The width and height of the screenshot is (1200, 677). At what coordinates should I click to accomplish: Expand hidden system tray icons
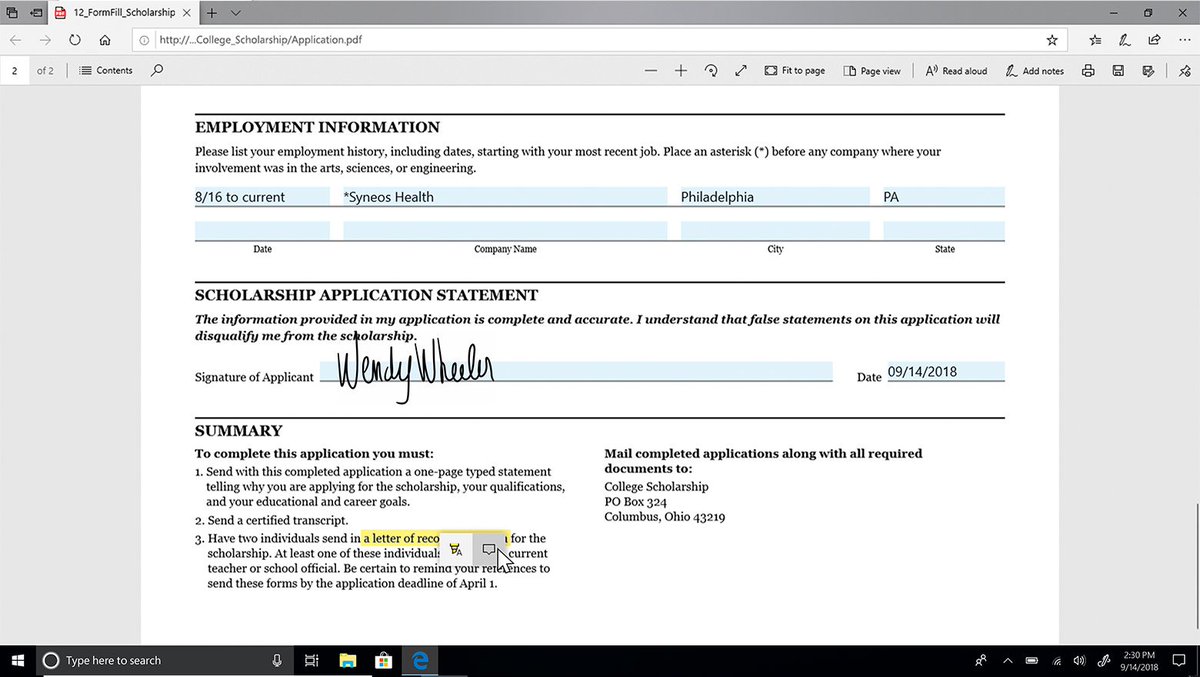(x=1008, y=660)
